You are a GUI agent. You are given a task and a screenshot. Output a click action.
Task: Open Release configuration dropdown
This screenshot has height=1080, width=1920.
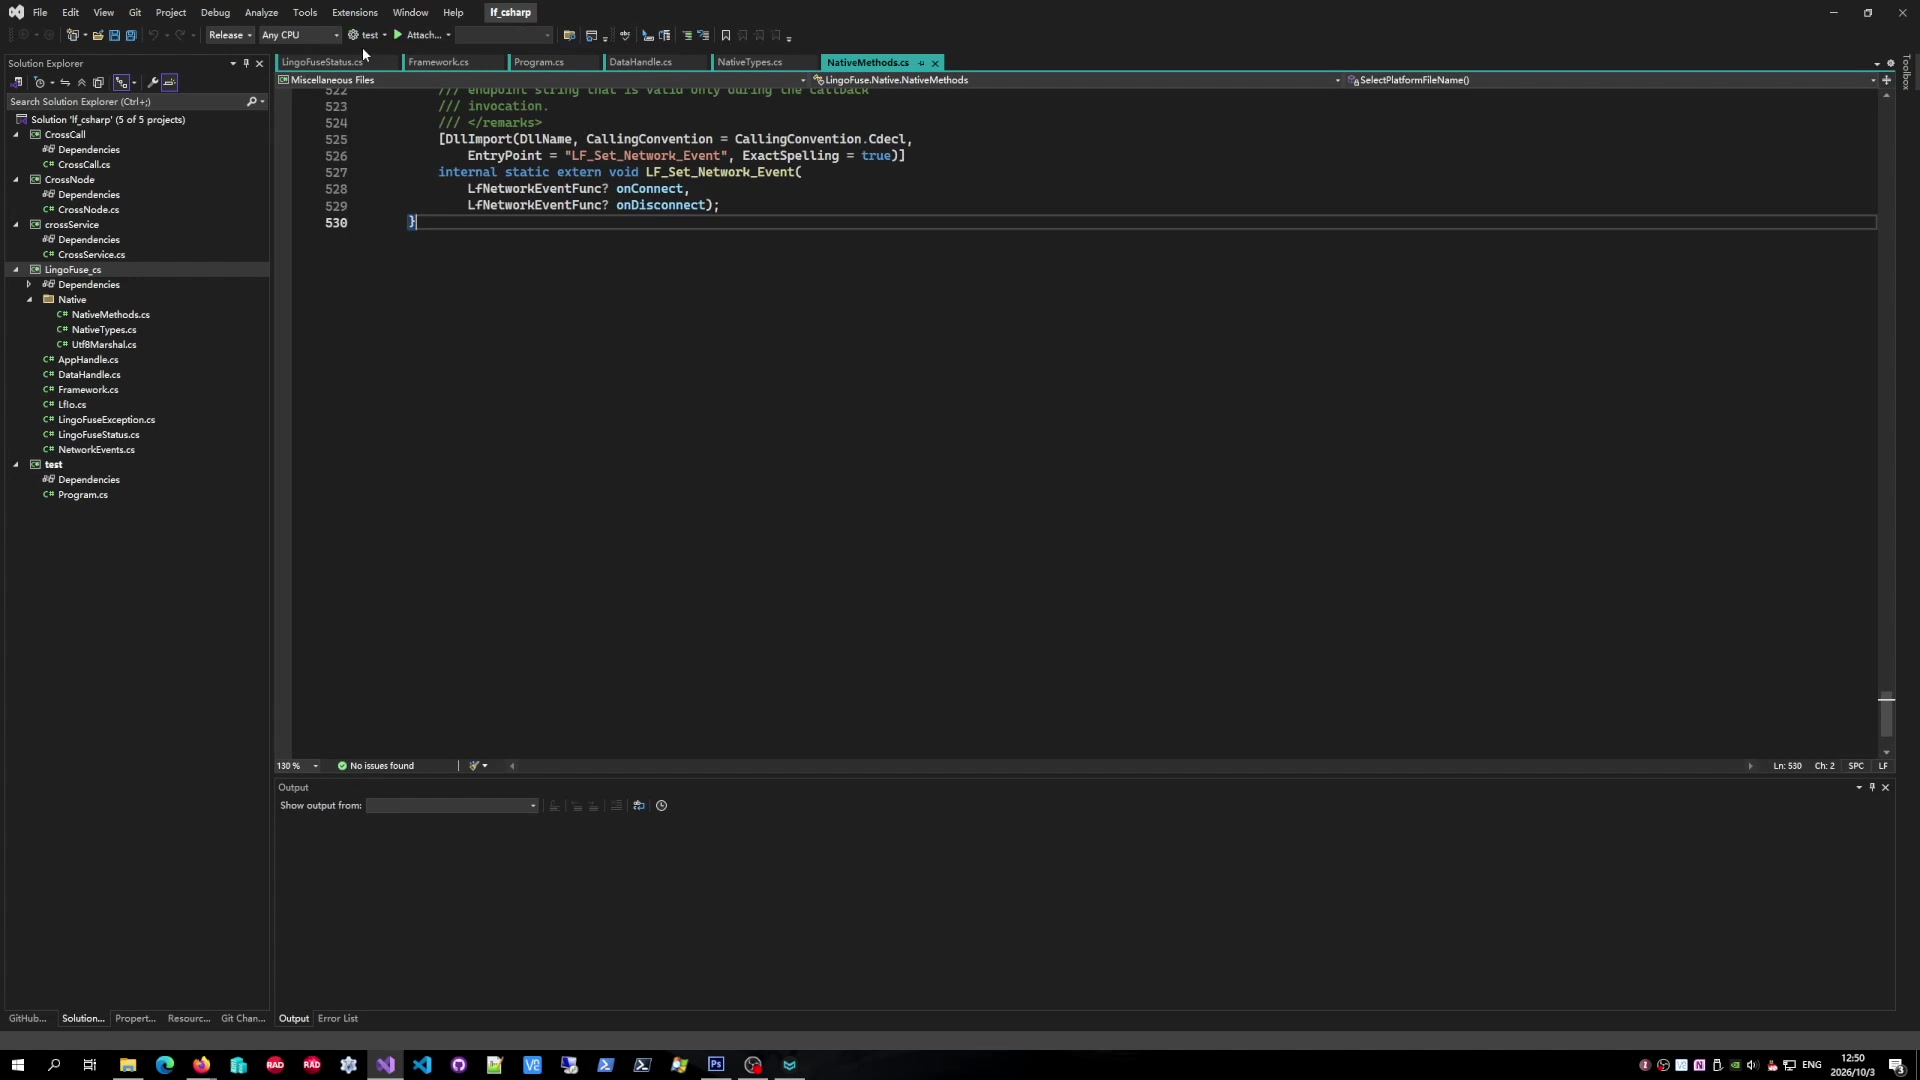(230, 35)
